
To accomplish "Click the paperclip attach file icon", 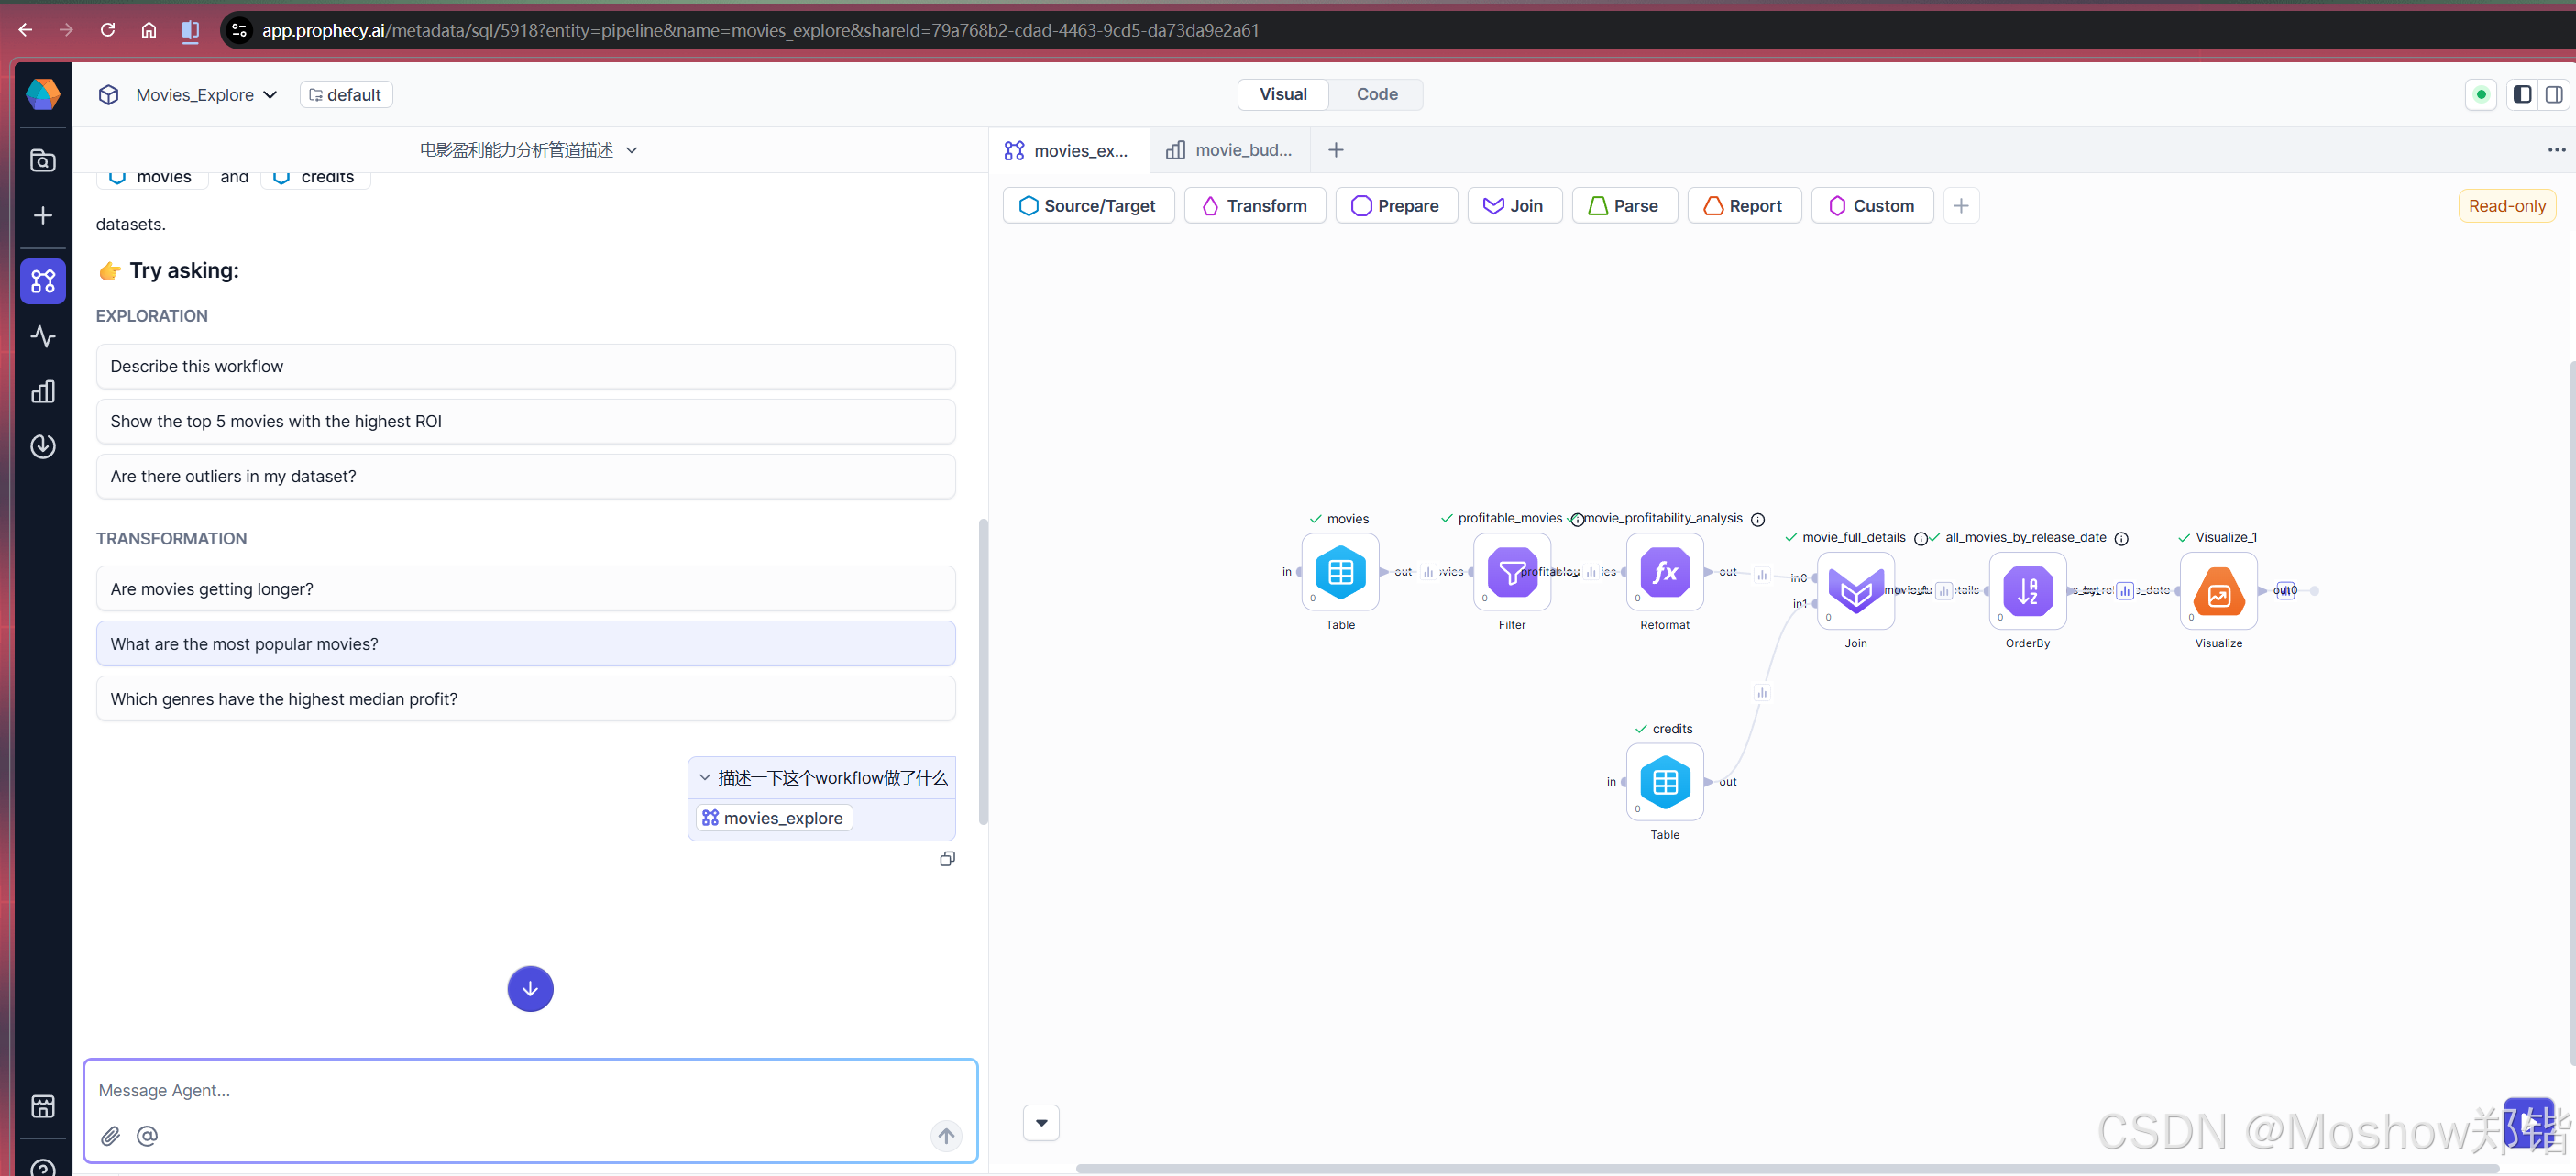I will [111, 1135].
